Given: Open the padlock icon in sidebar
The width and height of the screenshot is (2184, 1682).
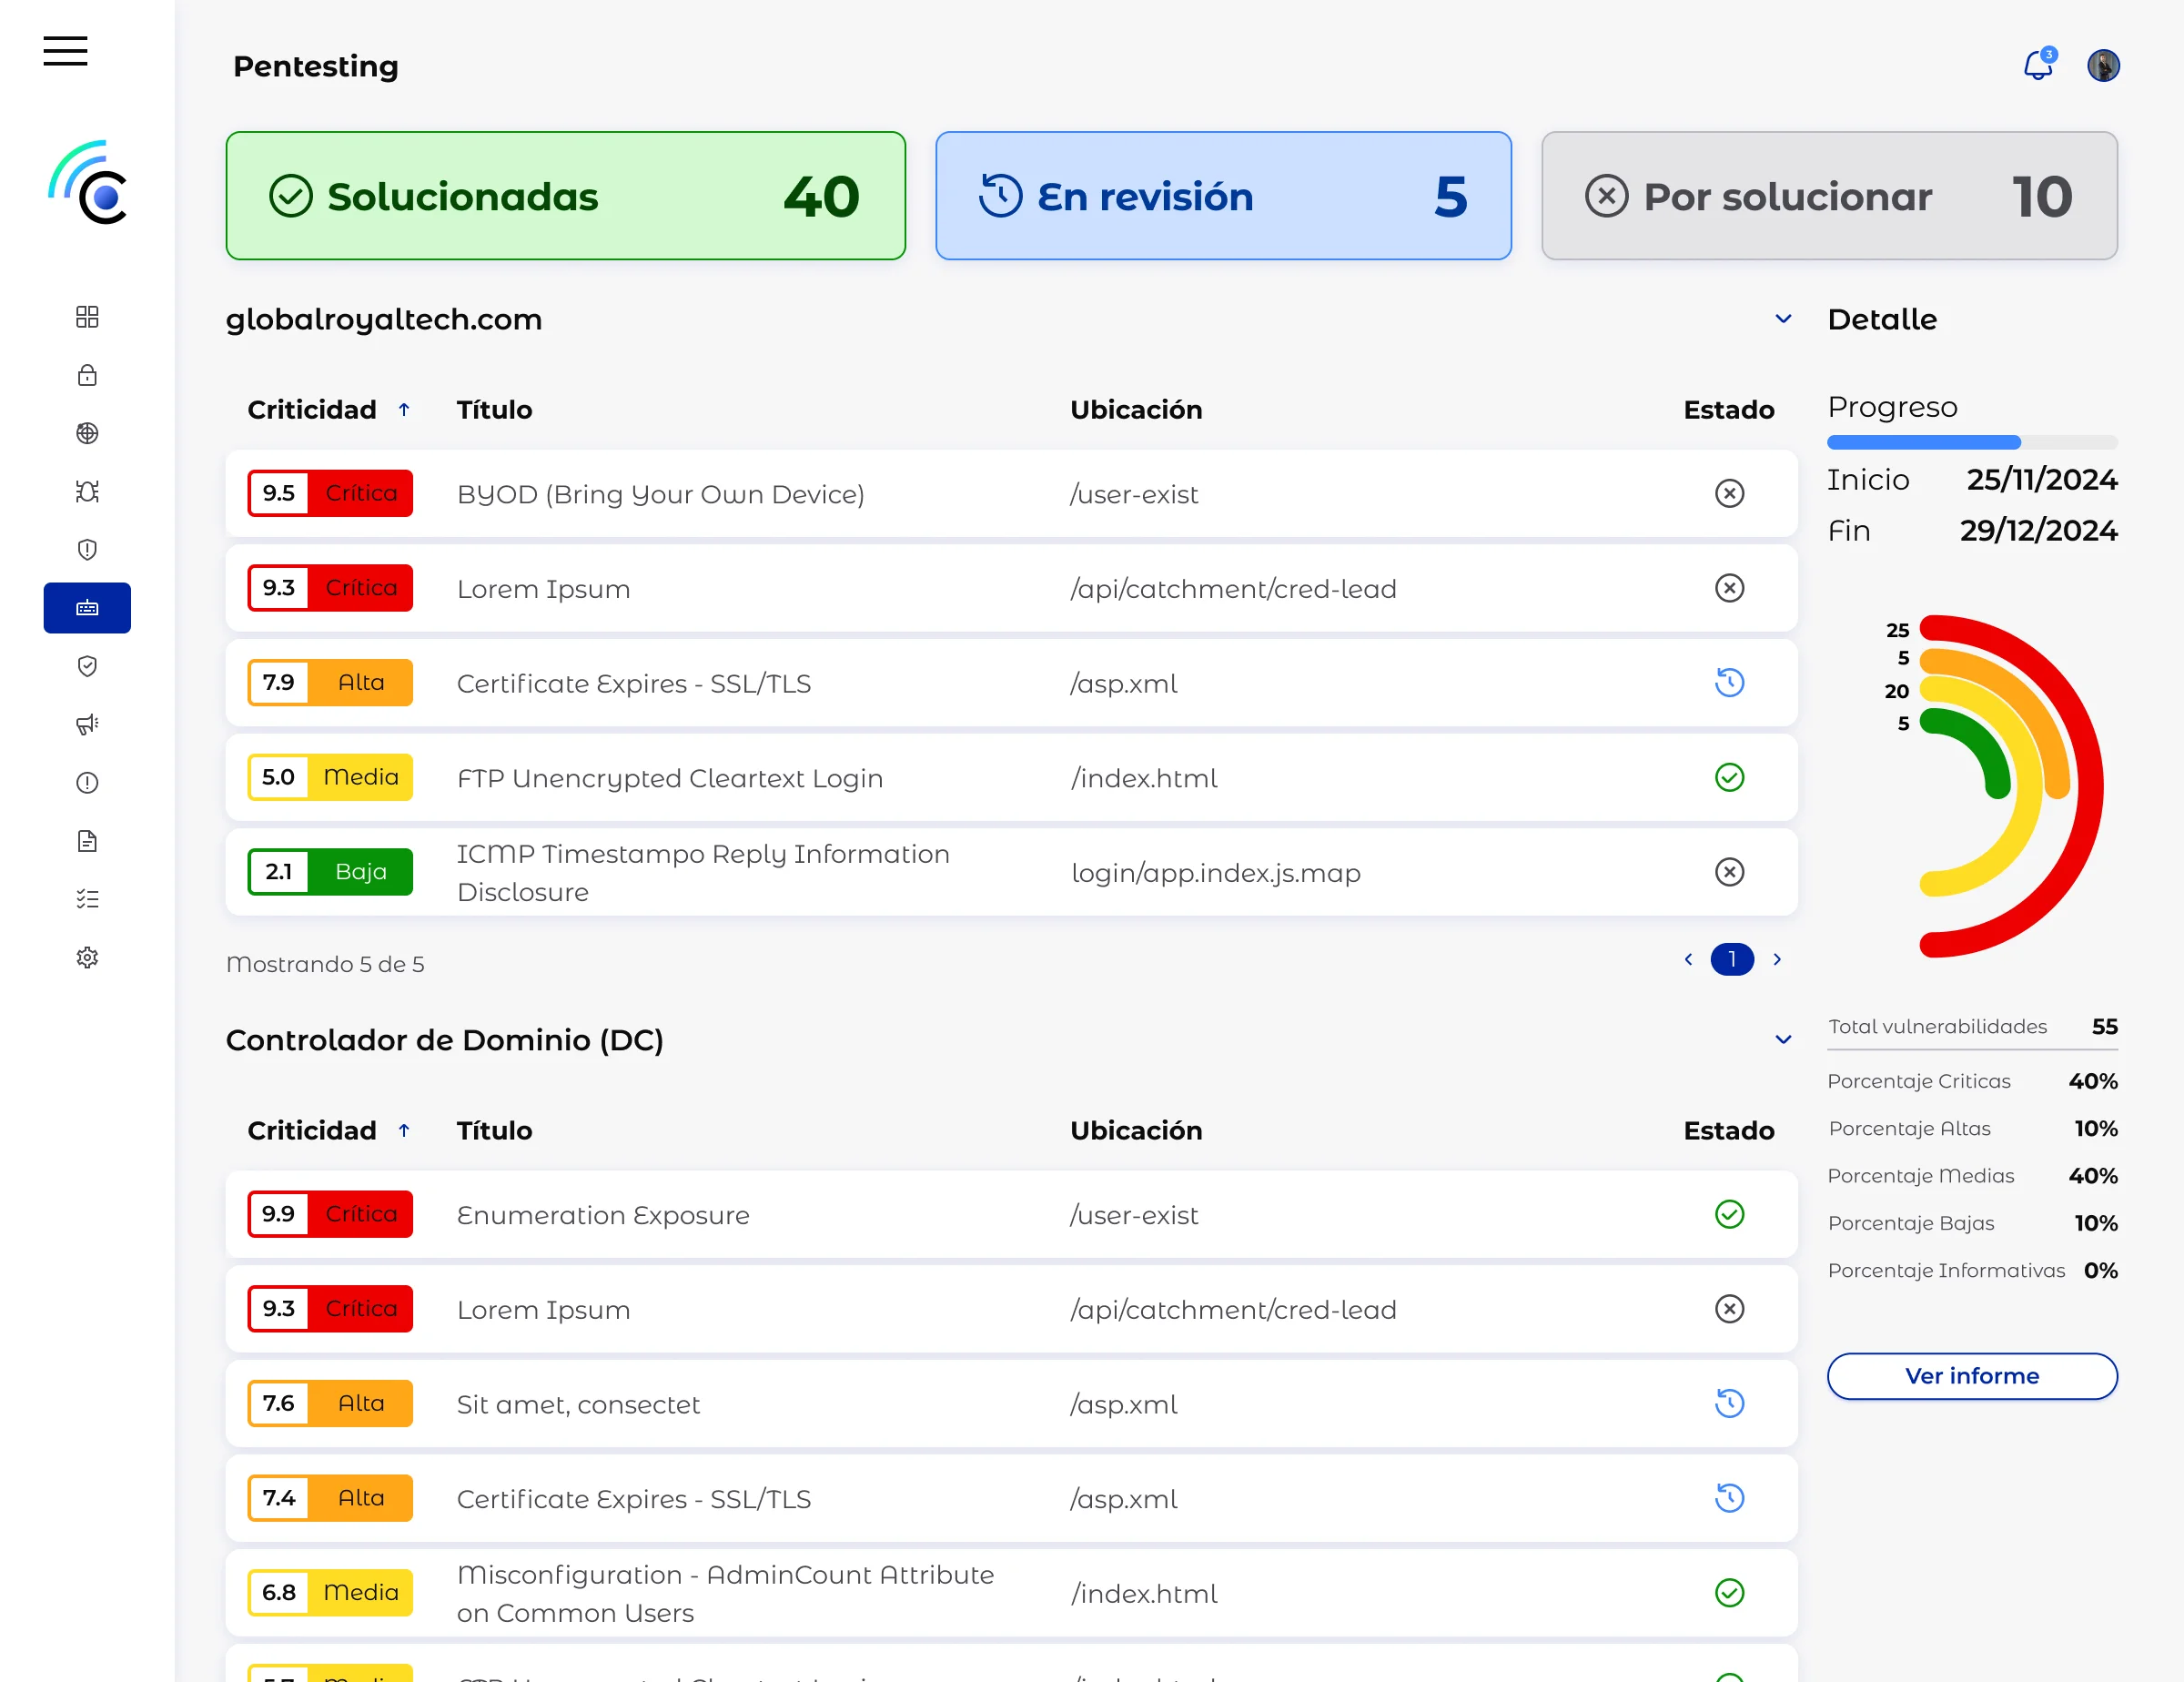Looking at the screenshot, I should [x=87, y=375].
